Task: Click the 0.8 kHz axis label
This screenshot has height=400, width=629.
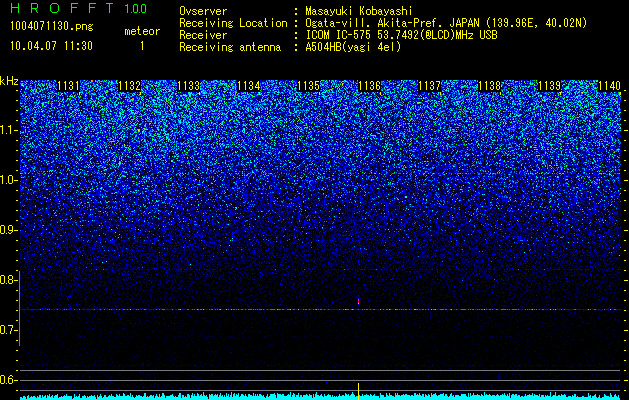Action: pos(9,280)
